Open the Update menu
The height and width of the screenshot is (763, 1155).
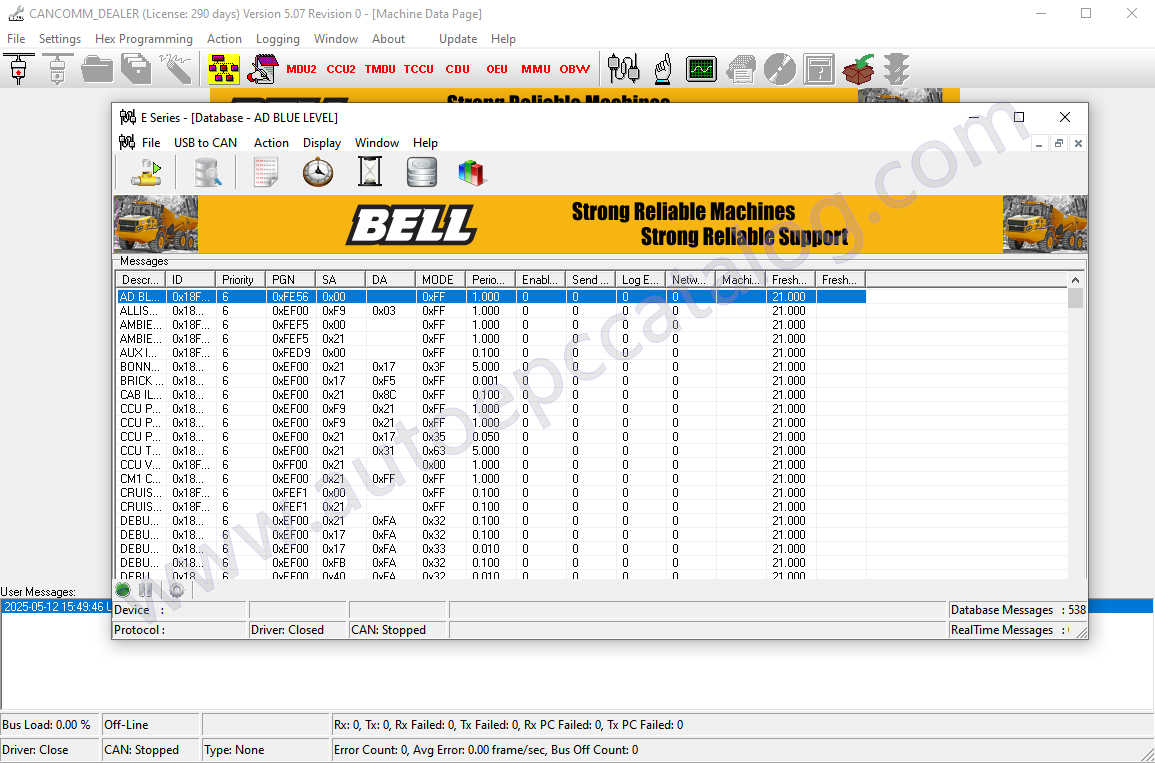(x=458, y=39)
